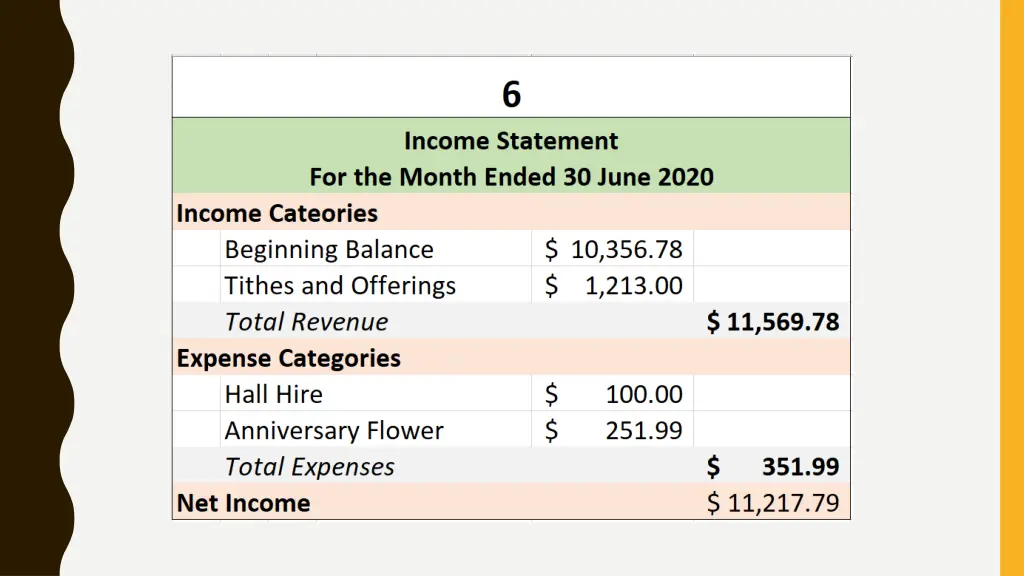Click the $11,217.79 net income value
The image size is (1024, 576).
(x=773, y=503)
